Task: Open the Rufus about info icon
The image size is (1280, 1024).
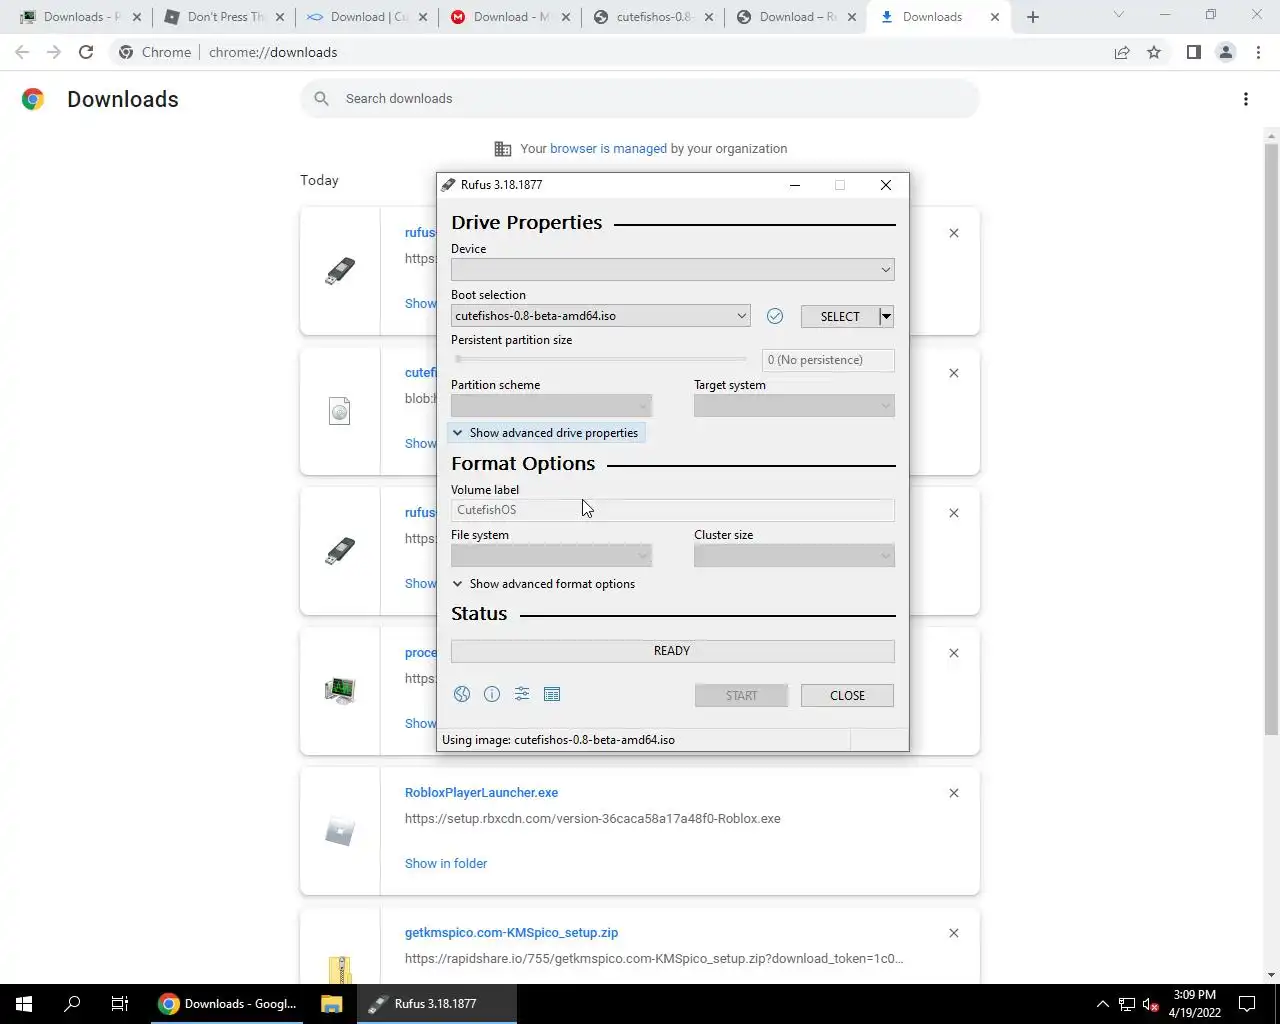Action: click(492, 694)
